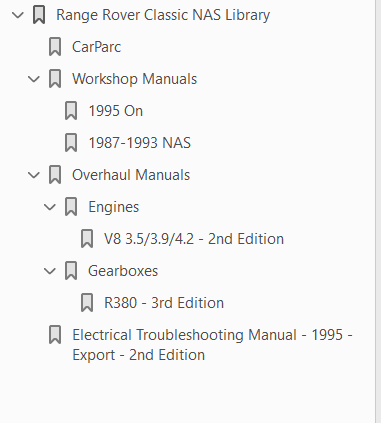
Task: Collapse the Engines subsection chevron
Action: pyautogui.click(x=50, y=207)
